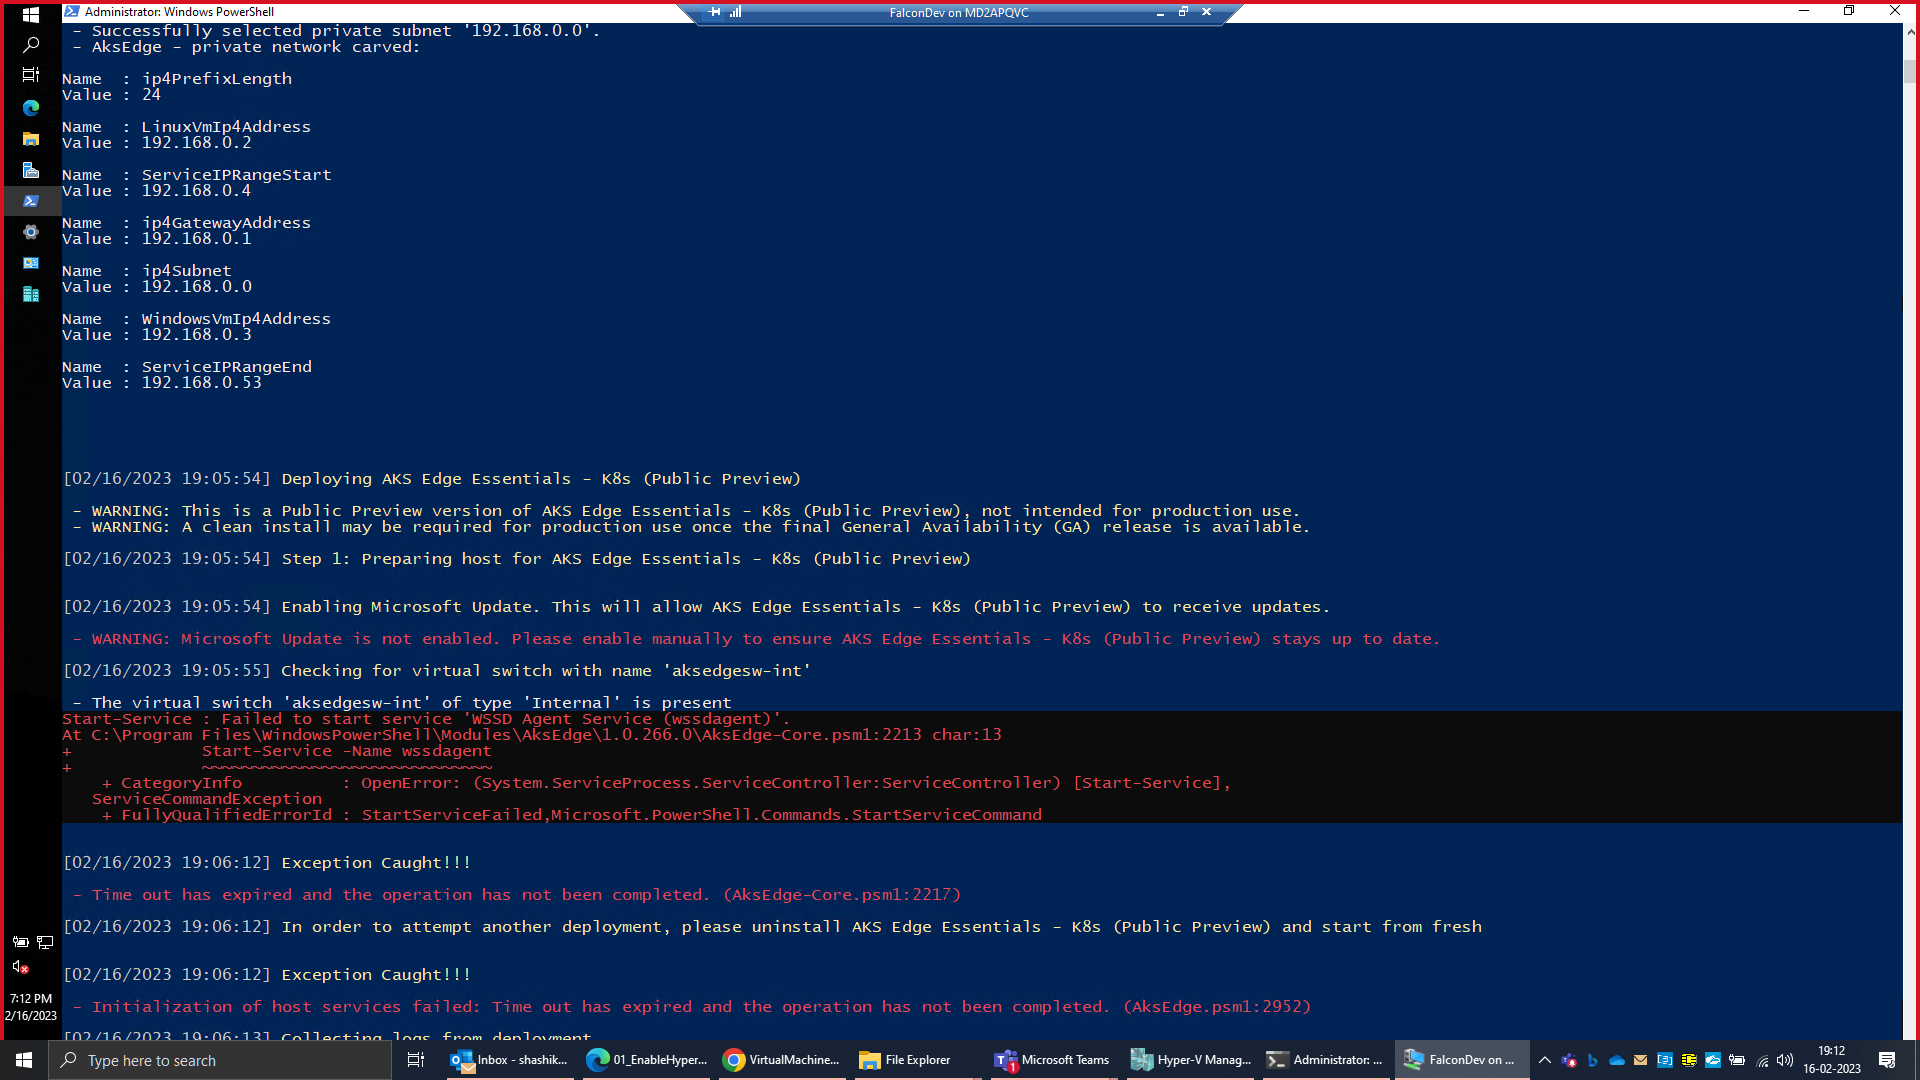Click the host speaker icon to adjust audio

(x=1785, y=1060)
